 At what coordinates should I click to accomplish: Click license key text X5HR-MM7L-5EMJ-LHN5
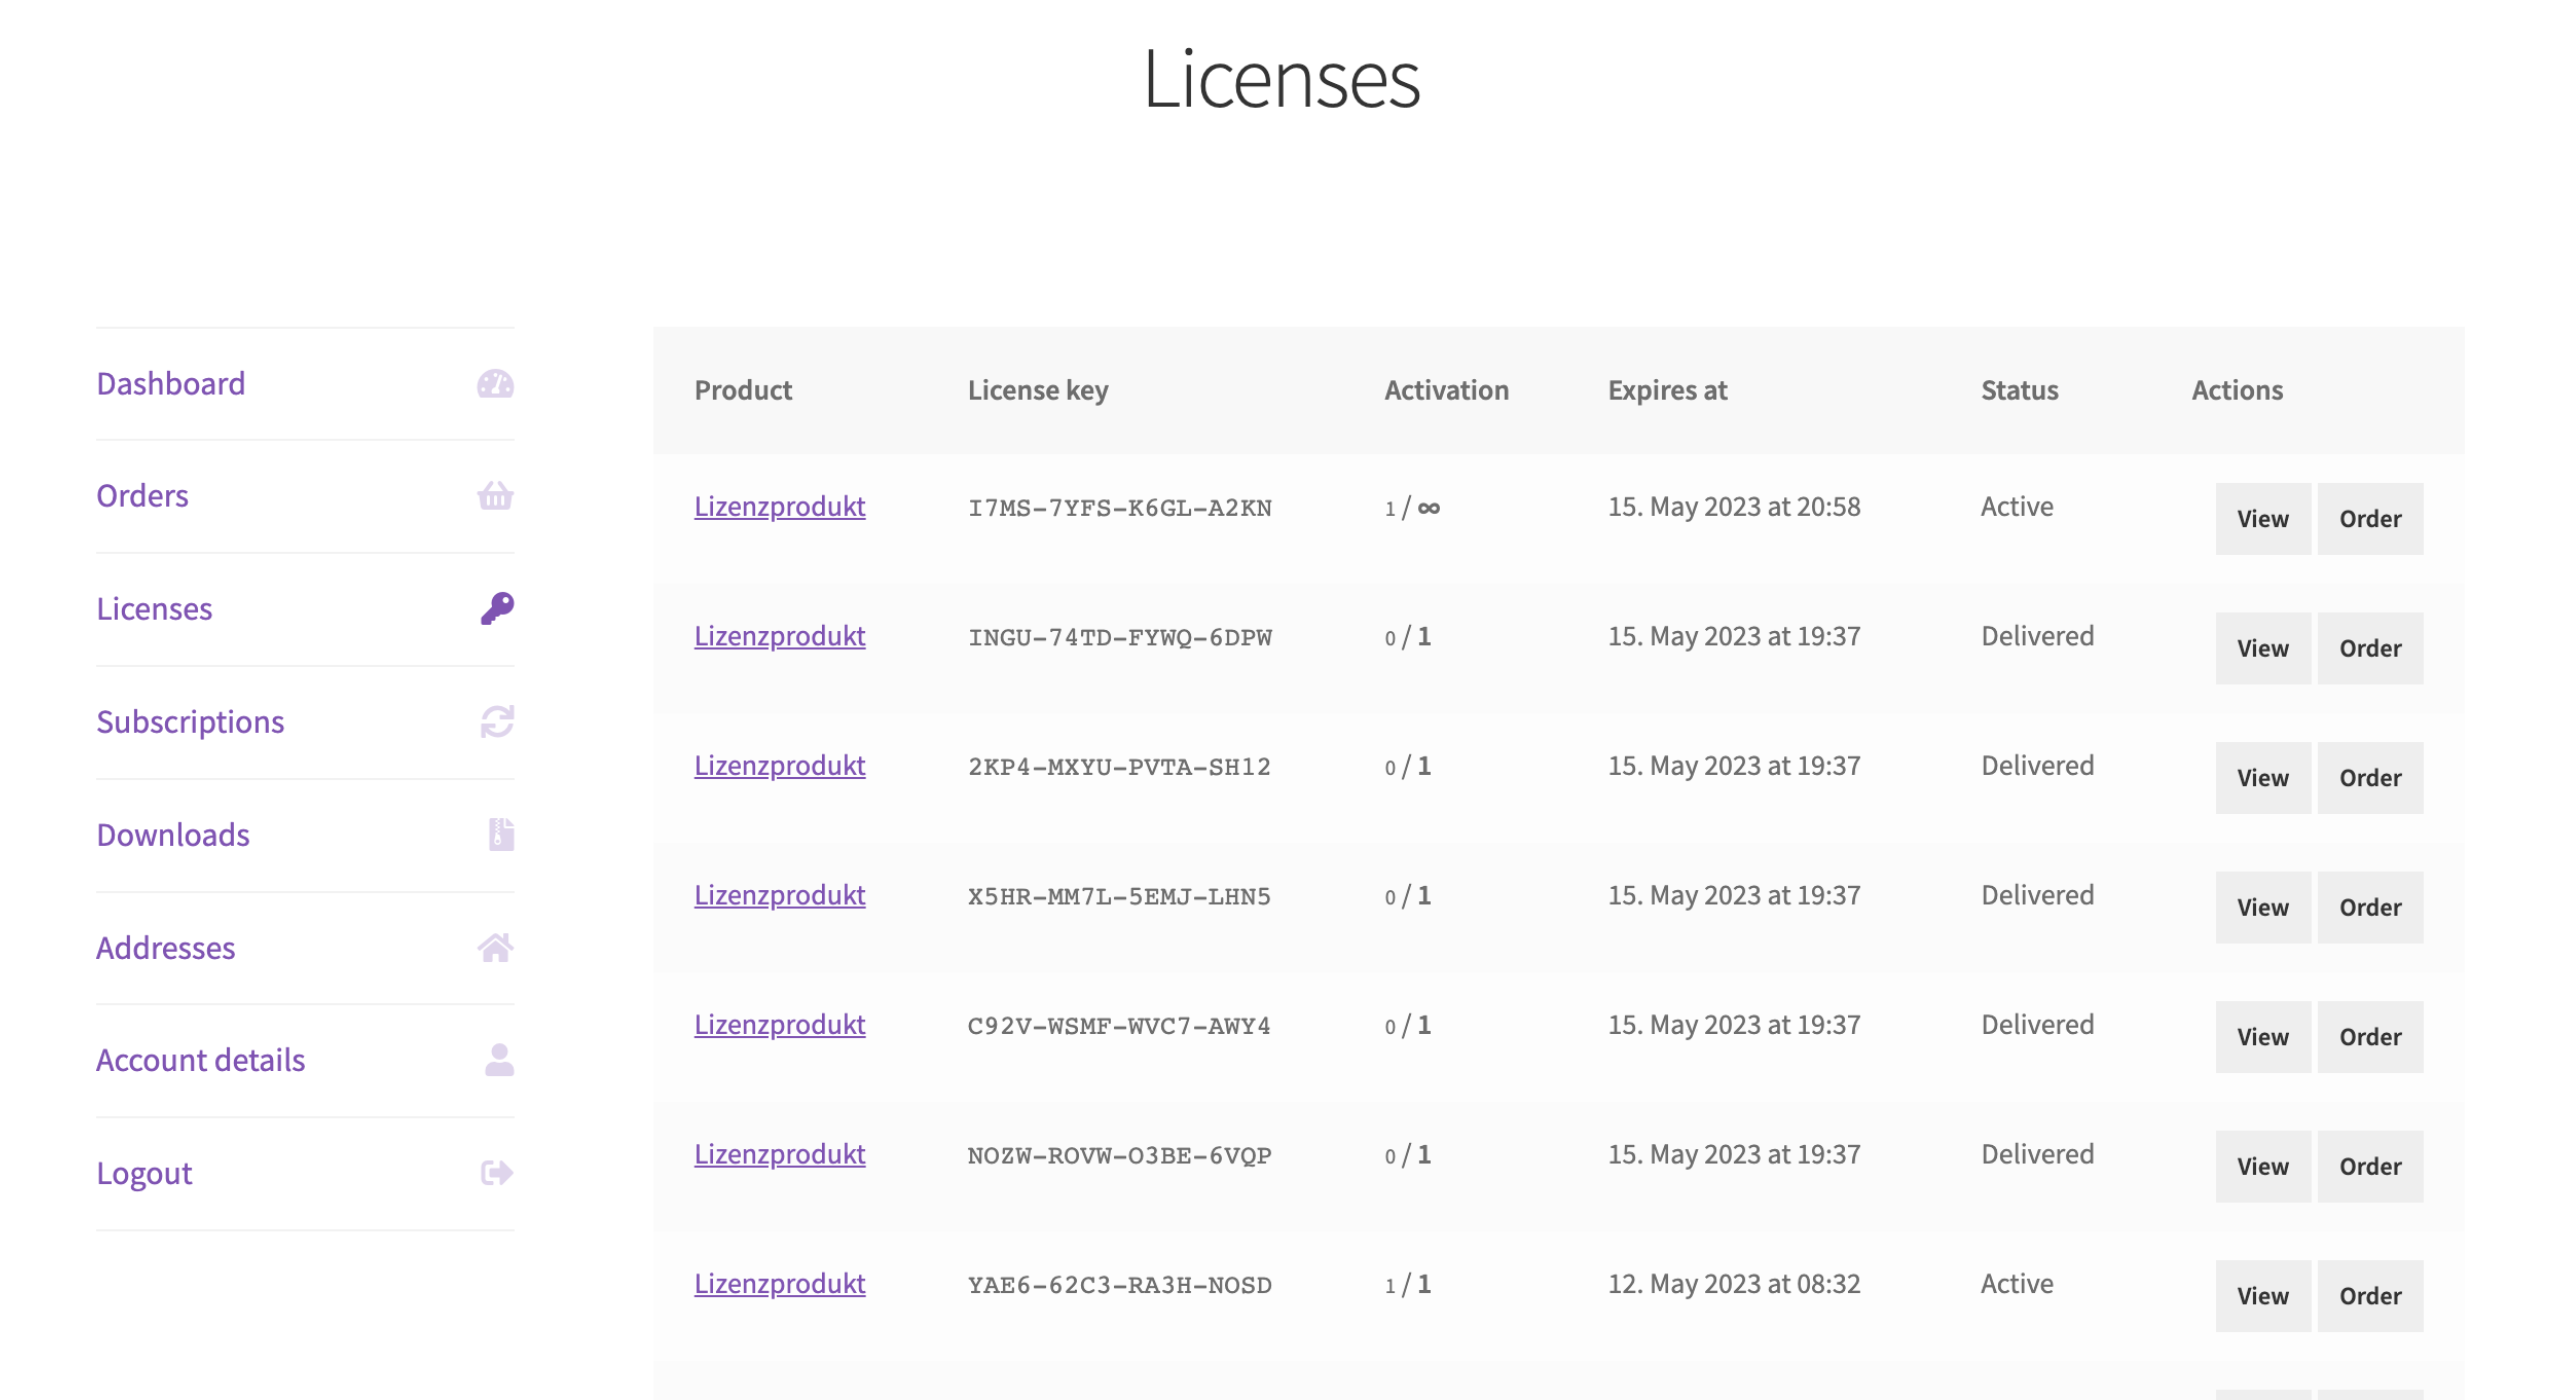(1119, 897)
